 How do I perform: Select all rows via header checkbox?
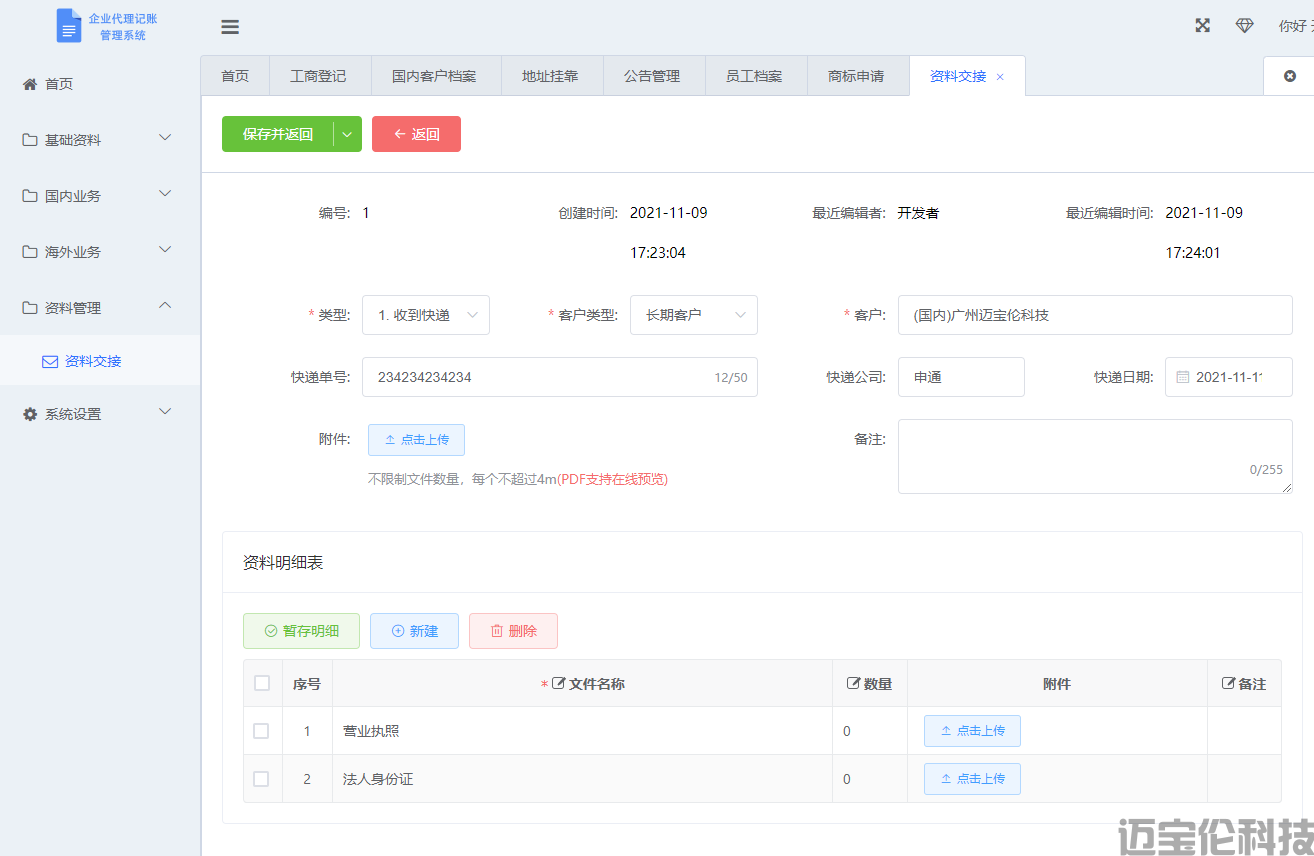point(262,683)
